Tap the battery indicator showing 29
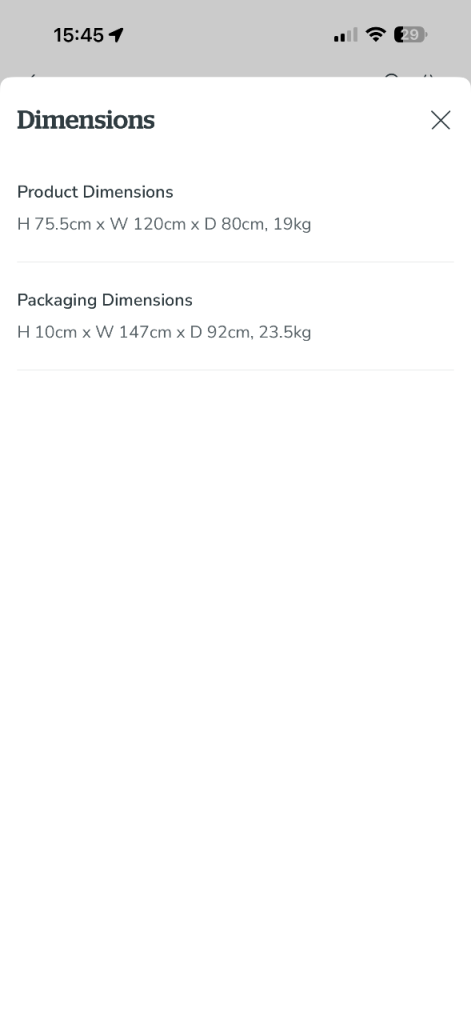Viewport: 471px width, 1024px height. coord(410,35)
